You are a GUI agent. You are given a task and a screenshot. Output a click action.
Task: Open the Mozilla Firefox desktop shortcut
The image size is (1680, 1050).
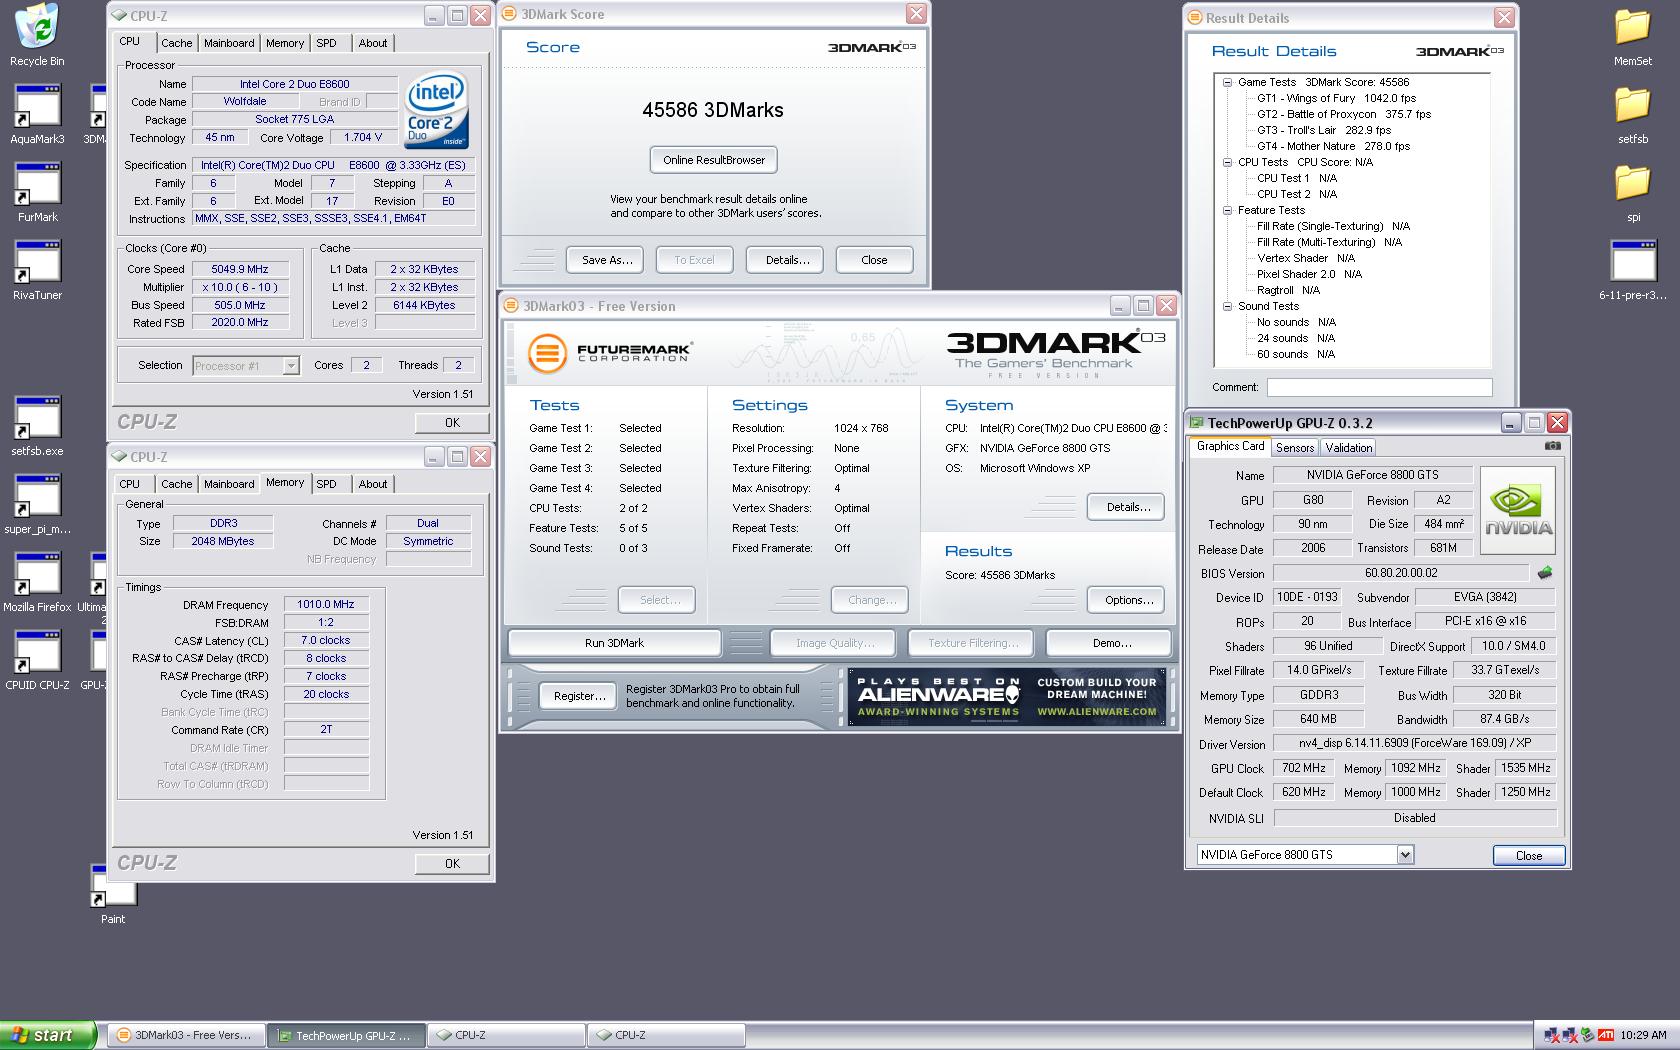click(x=38, y=582)
